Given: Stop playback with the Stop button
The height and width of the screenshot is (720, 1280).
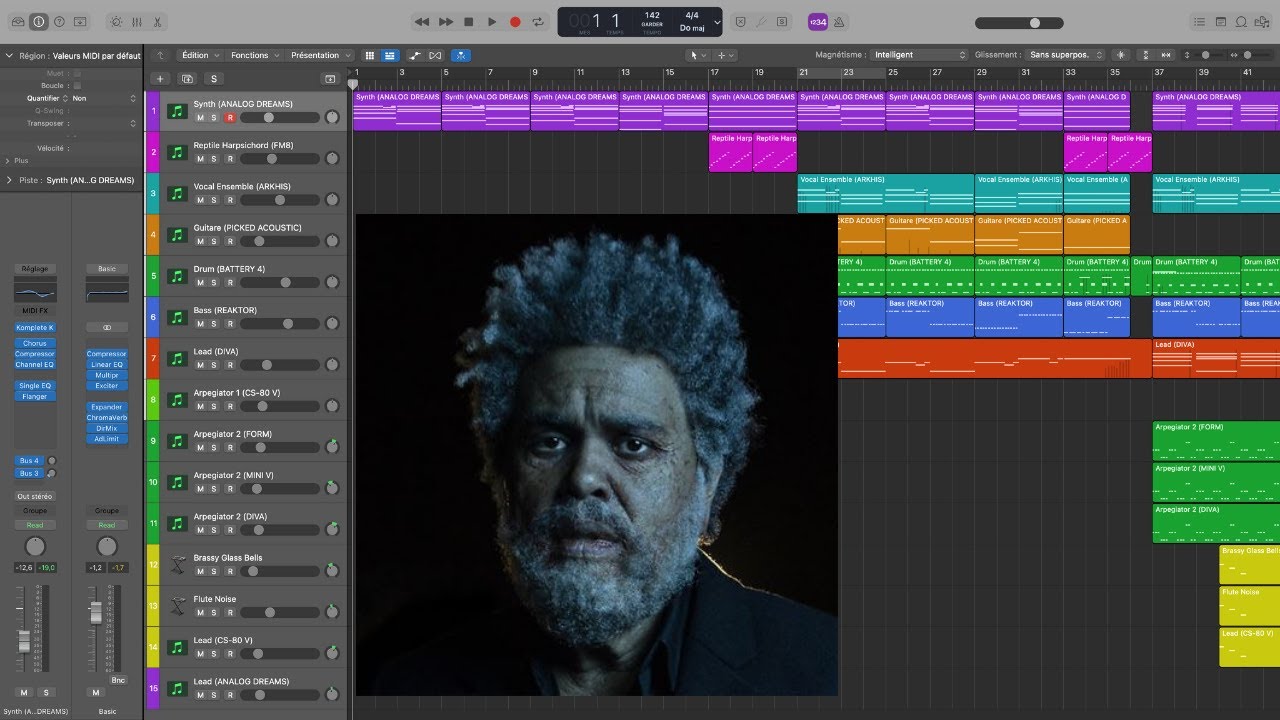Looking at the screenshot, I should [469, 21].
